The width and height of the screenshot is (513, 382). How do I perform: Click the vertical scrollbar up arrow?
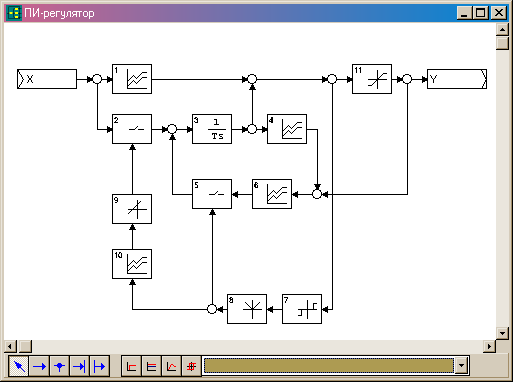click(502, 30)
